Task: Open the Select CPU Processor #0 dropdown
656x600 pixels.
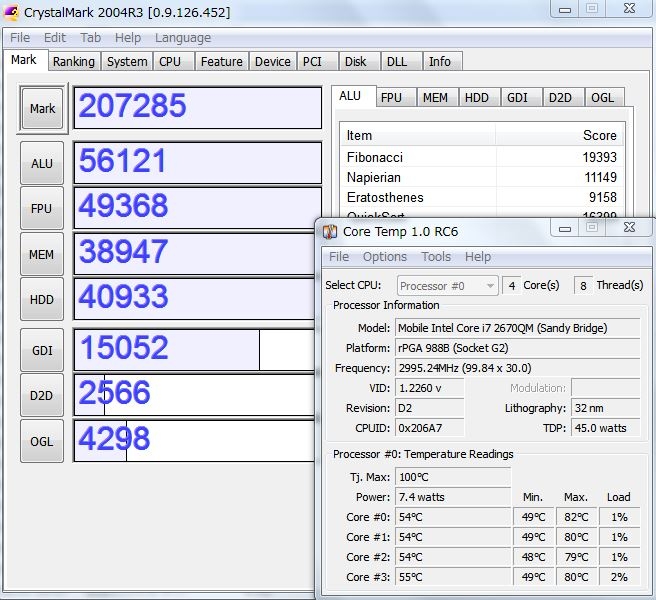Action: click(x=447, y=286)
